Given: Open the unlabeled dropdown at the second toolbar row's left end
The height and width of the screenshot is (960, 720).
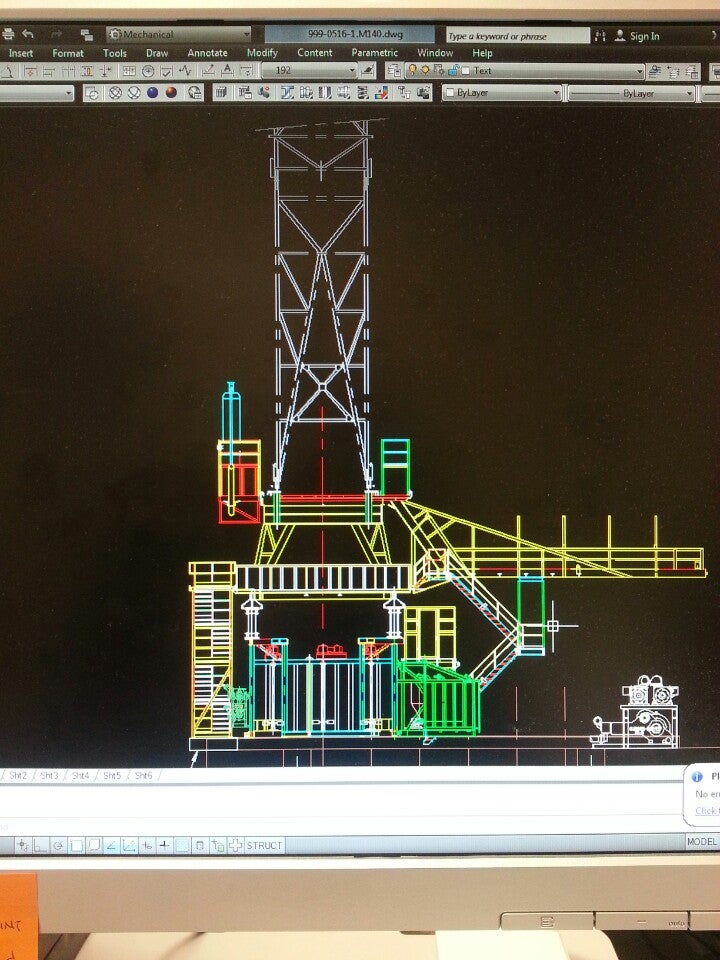Looking at the screenshot, I should tap(37, 93).
